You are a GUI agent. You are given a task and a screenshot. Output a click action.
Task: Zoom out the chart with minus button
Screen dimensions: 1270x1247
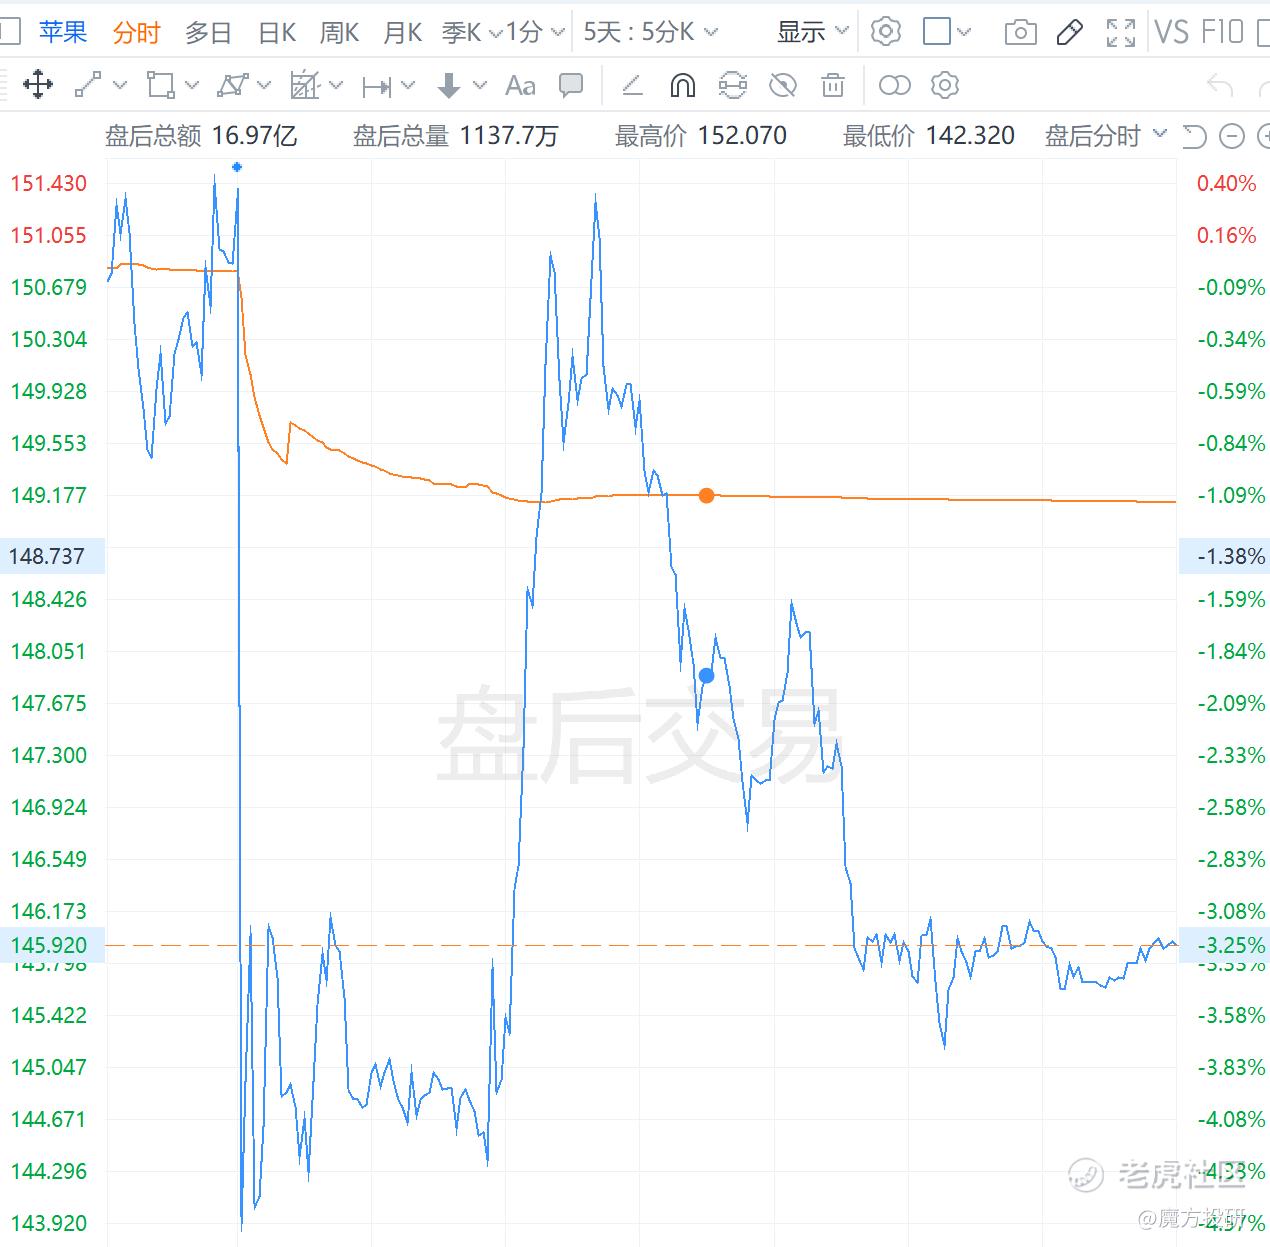(x=1233, y=136)
